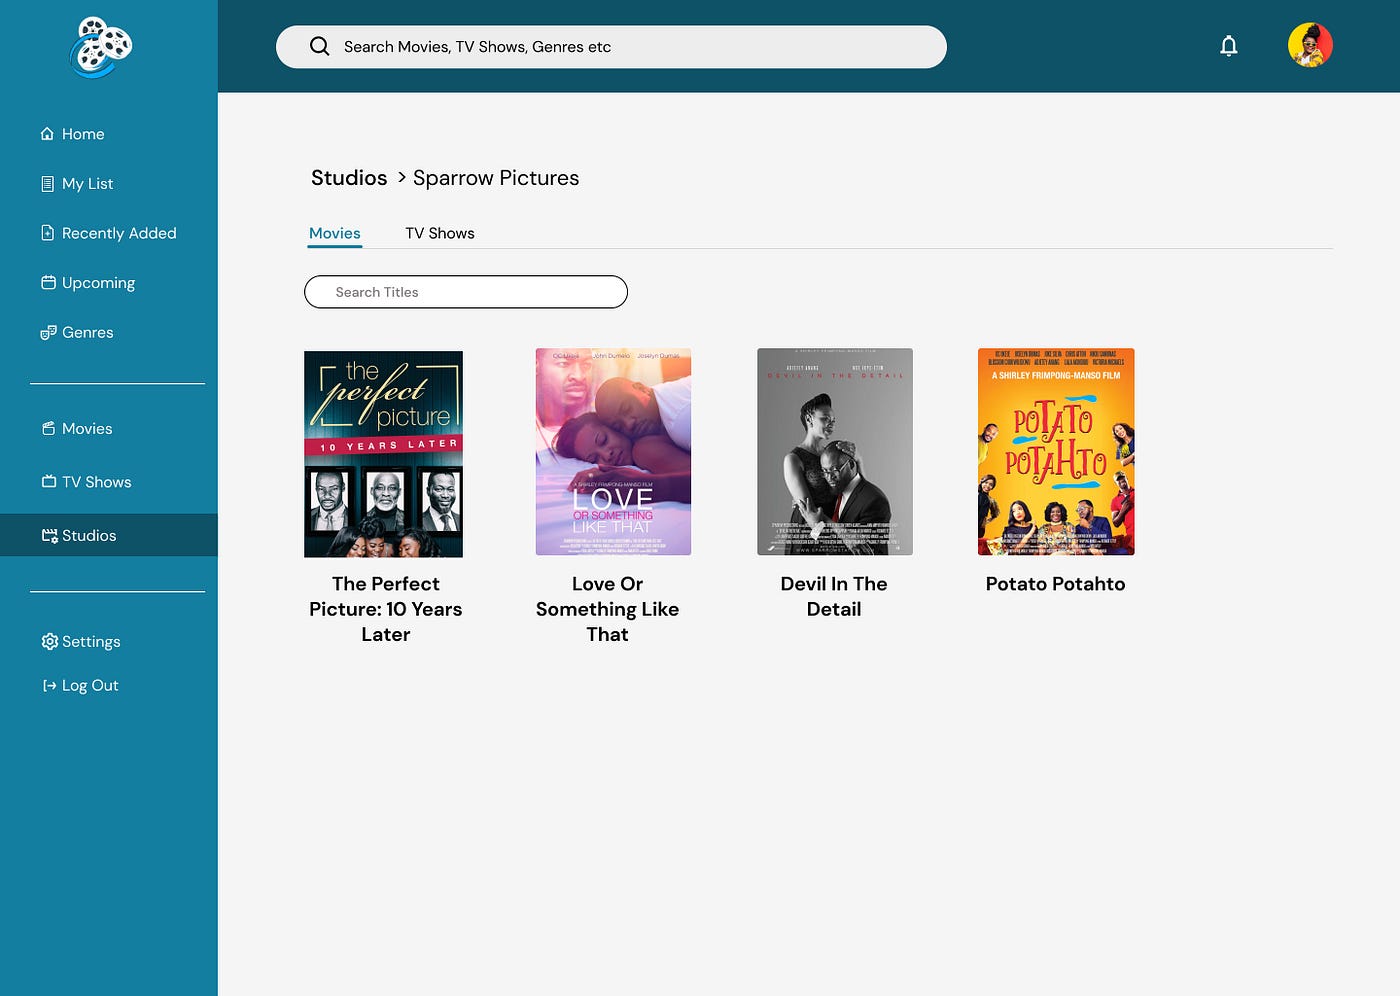Open Love Or Something Like That poster
The image size is (1400, 996).
[x=613, y=452]
